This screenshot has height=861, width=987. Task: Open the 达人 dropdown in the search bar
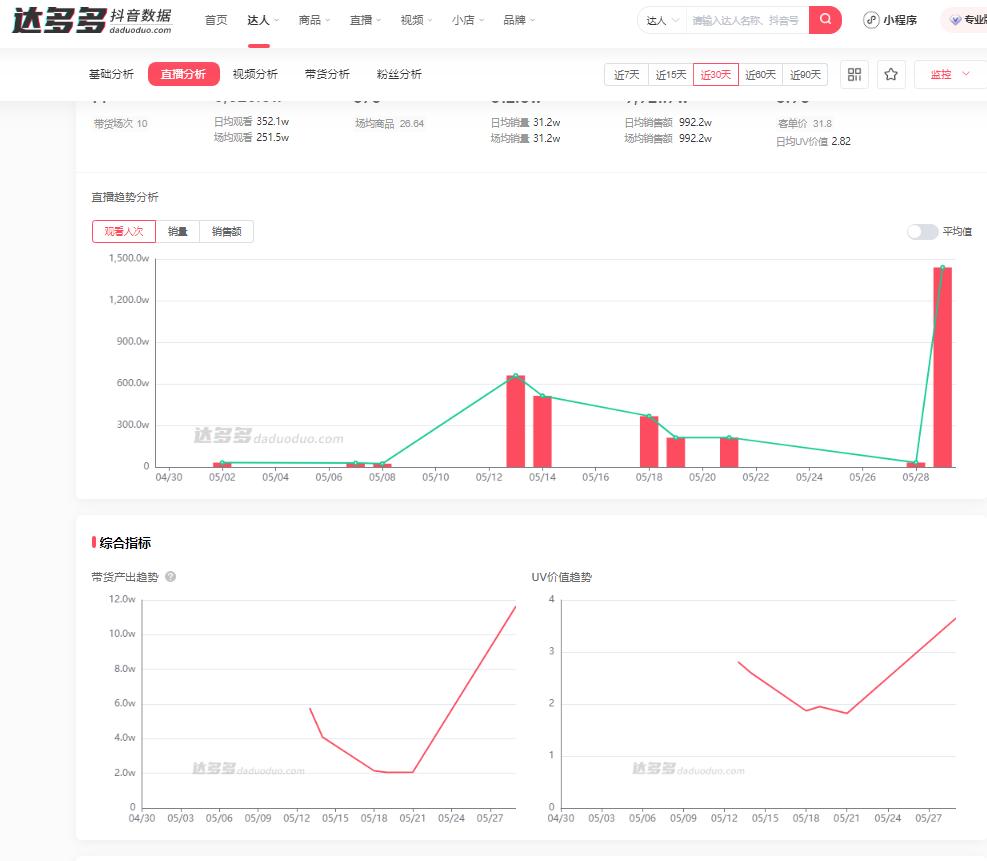click(661, 19)
